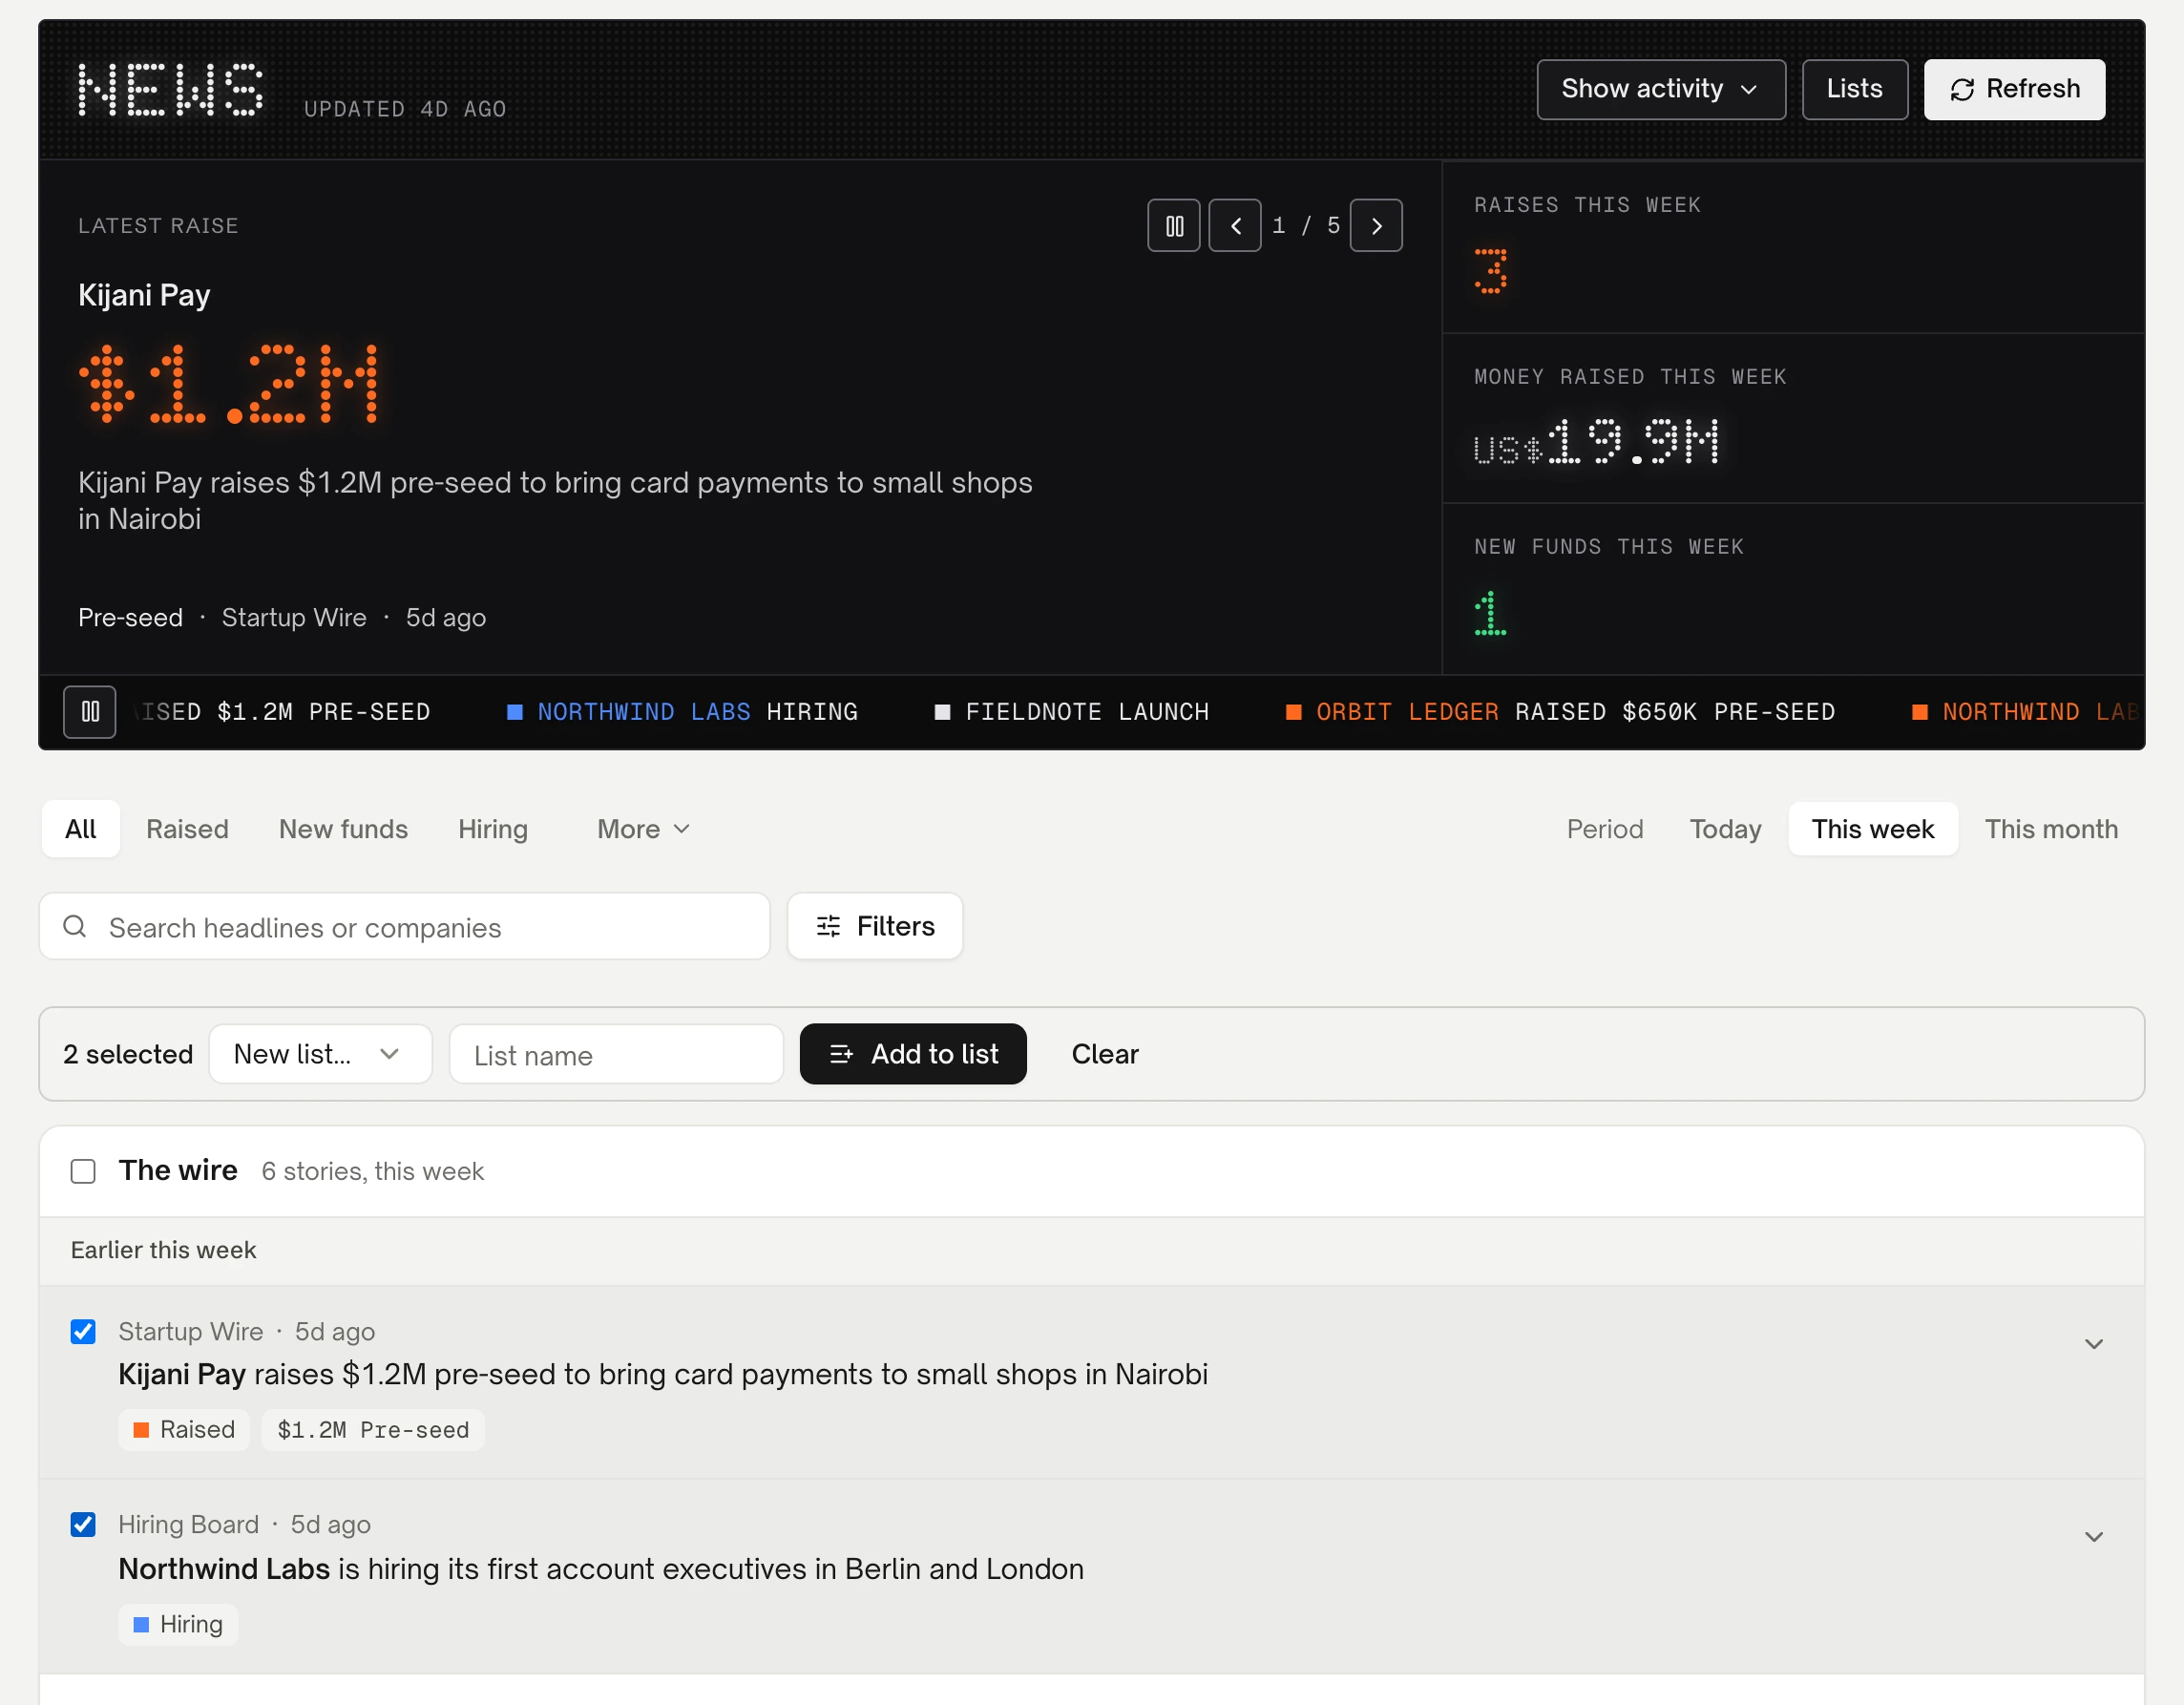This screenshot has height=1705, width=2184.
Task: Click the Money raised this week stat
Action: (x=1793, y=419)
